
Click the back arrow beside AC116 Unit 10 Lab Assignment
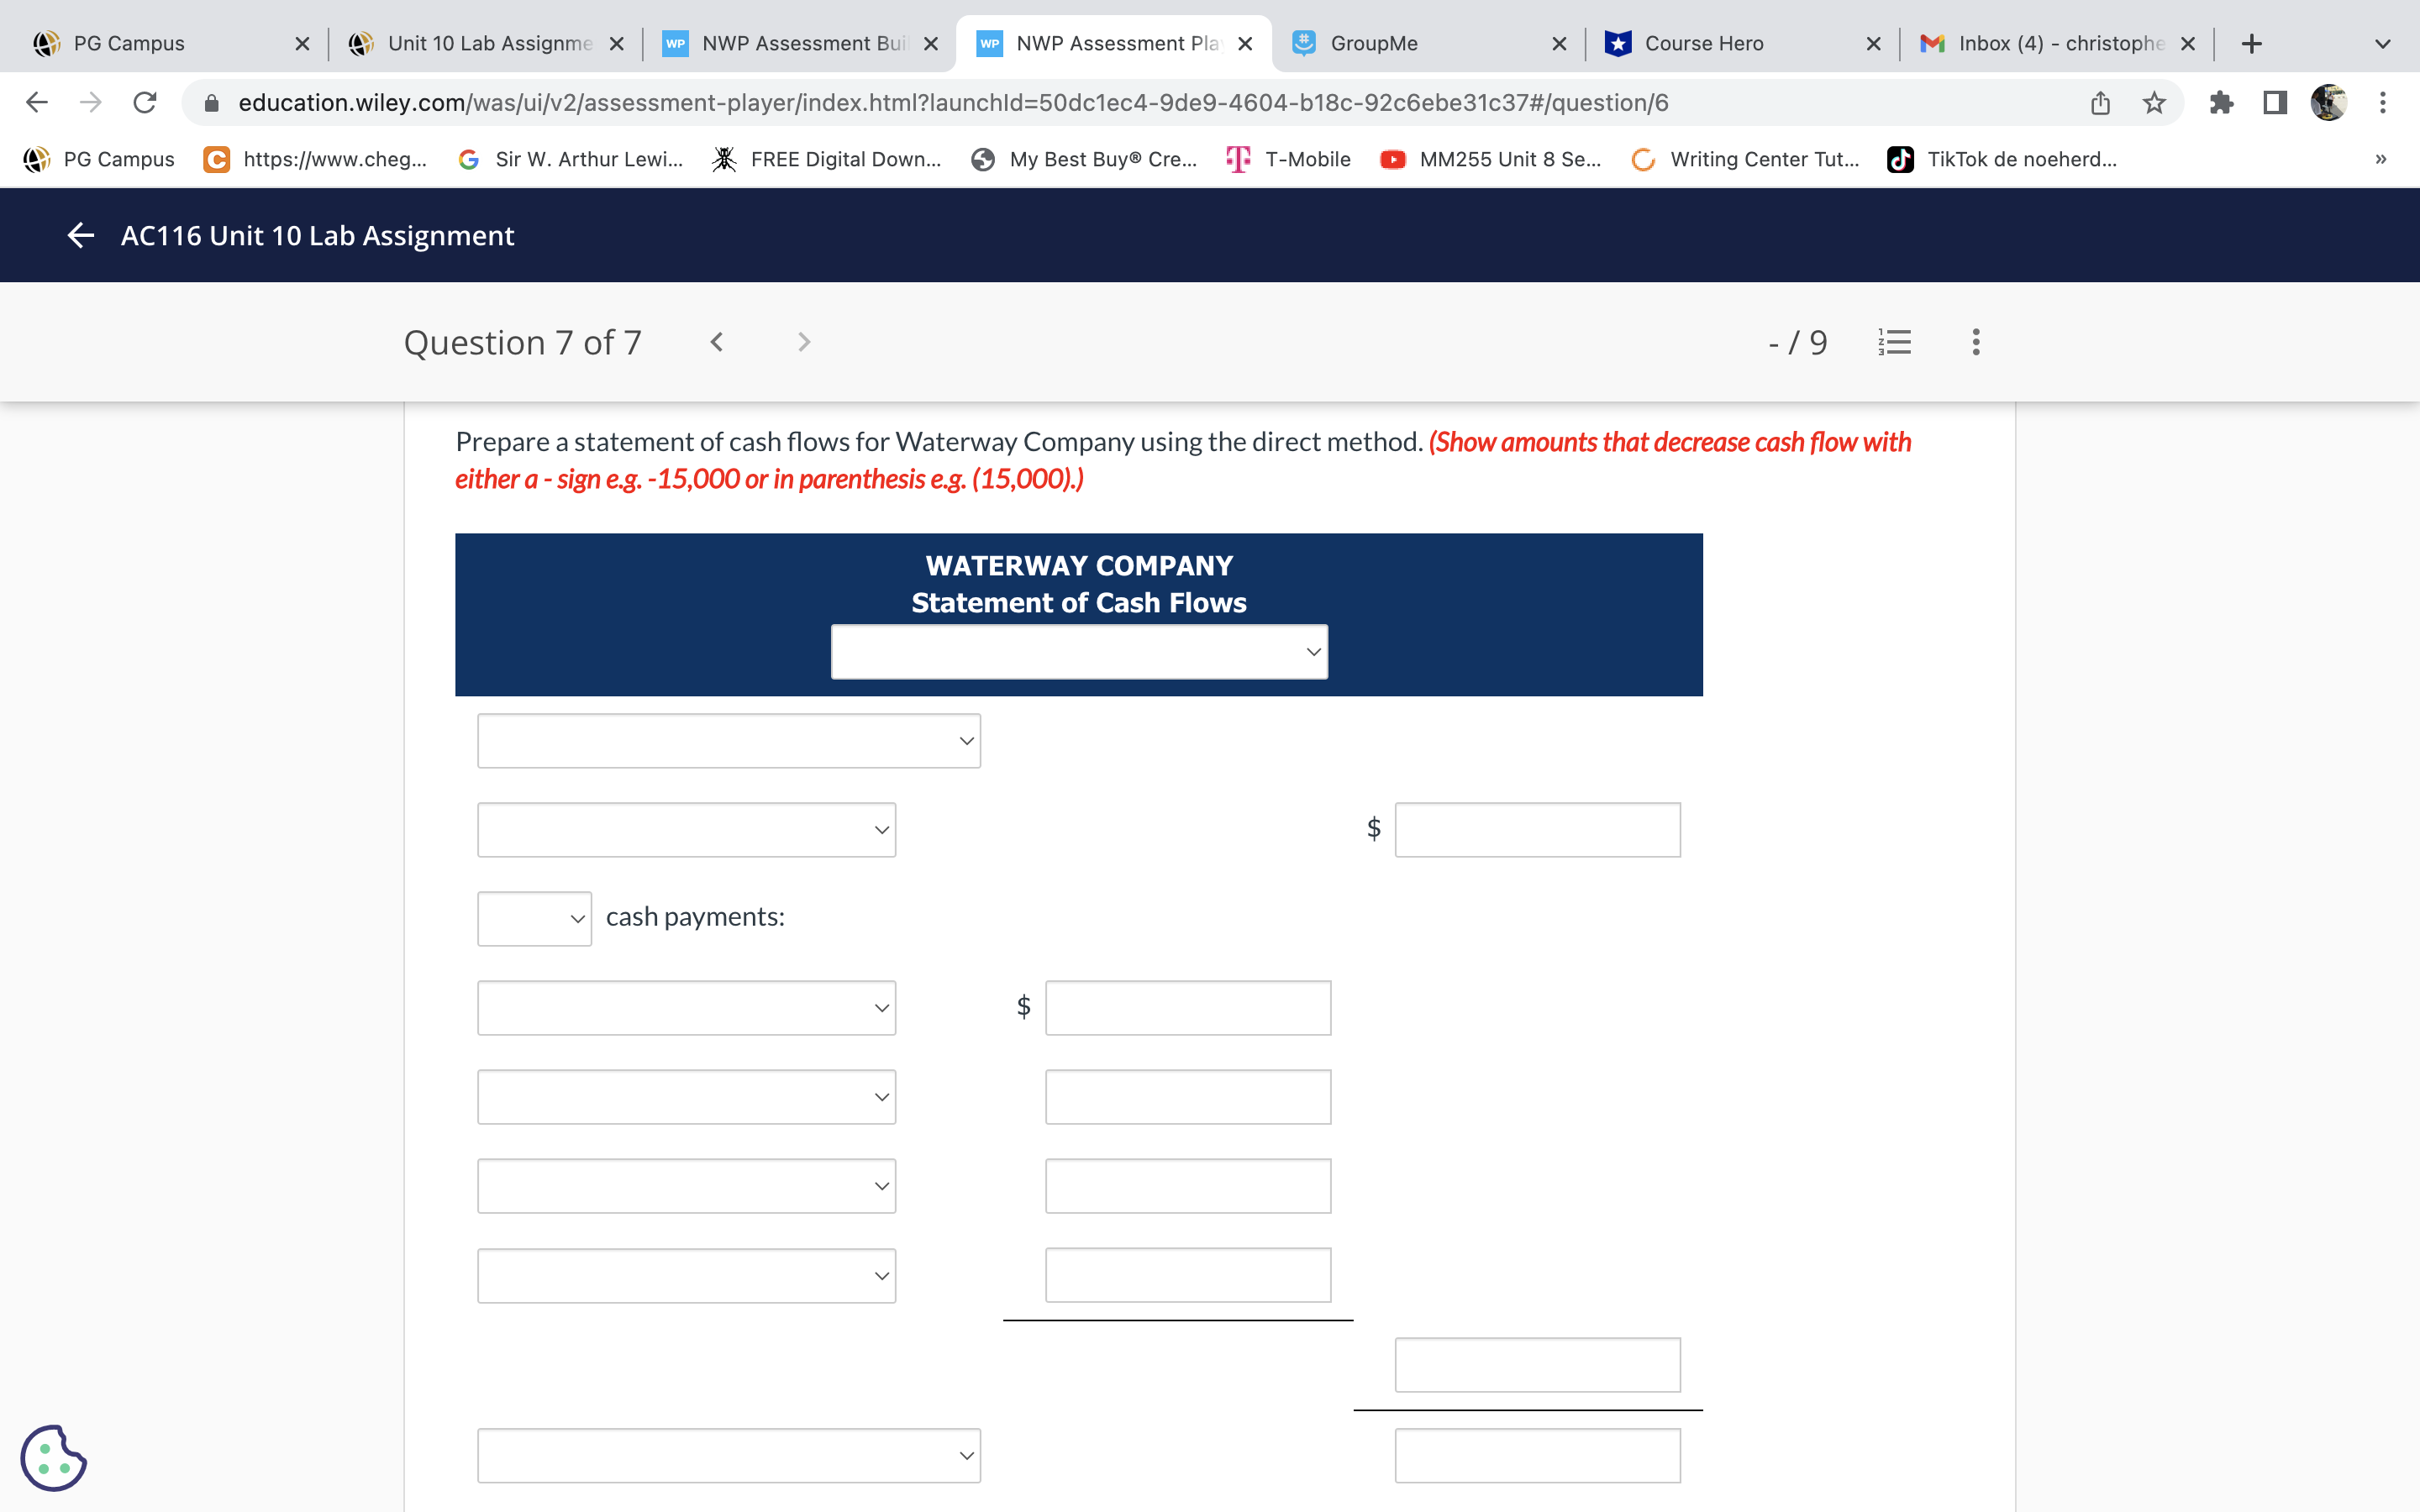pyautogui.click(x=80, y=236)
